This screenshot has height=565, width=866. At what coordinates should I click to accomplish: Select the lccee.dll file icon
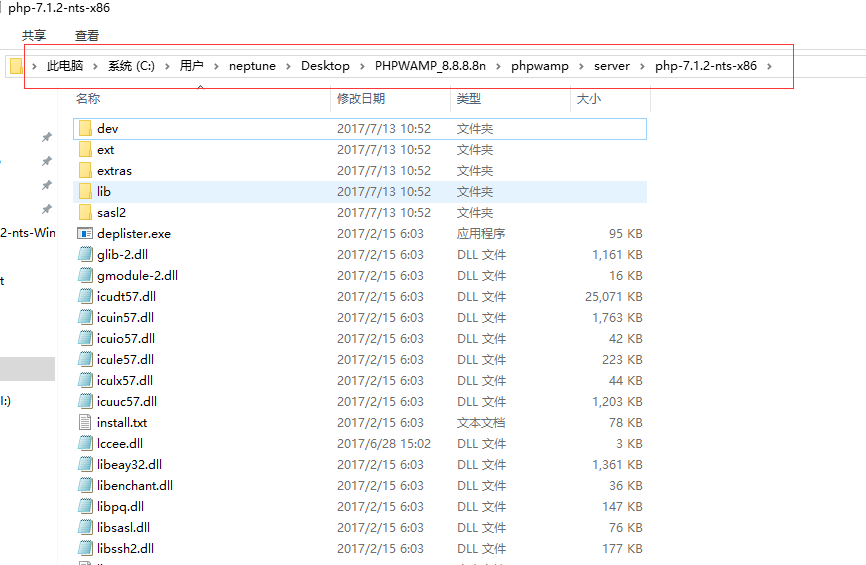click(x=85, y=443)
